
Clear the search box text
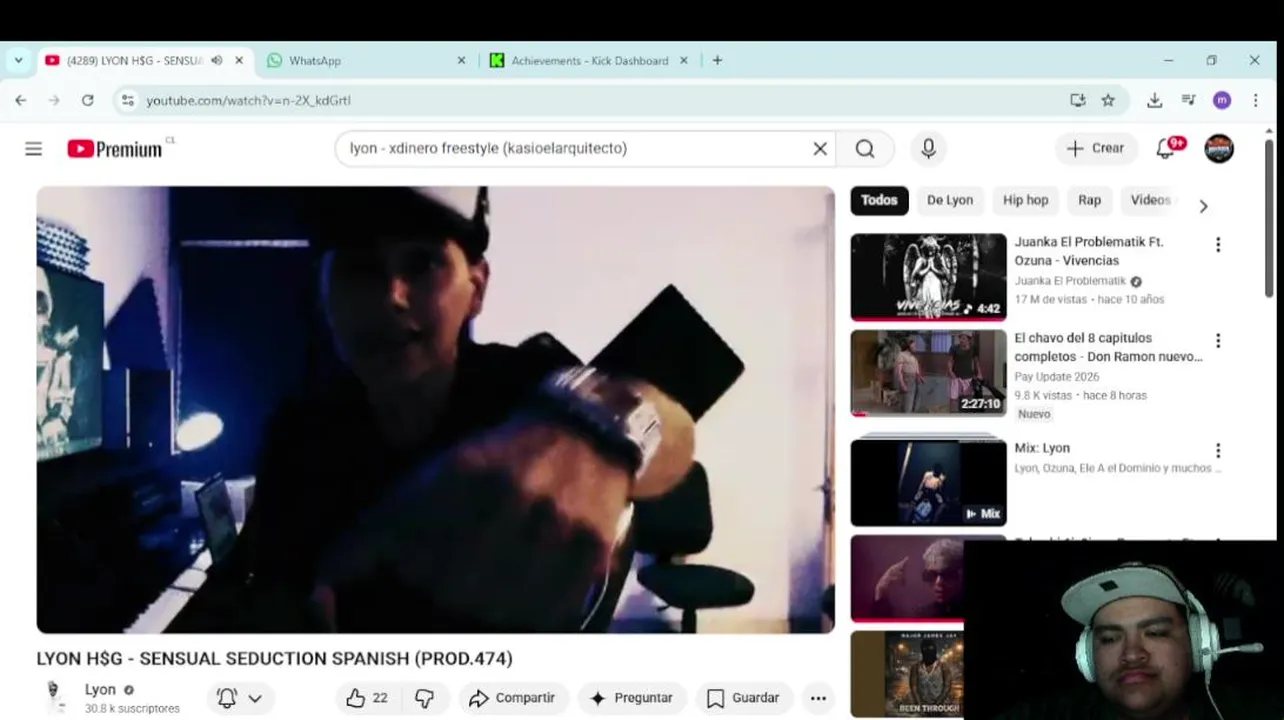pos(820,149)
